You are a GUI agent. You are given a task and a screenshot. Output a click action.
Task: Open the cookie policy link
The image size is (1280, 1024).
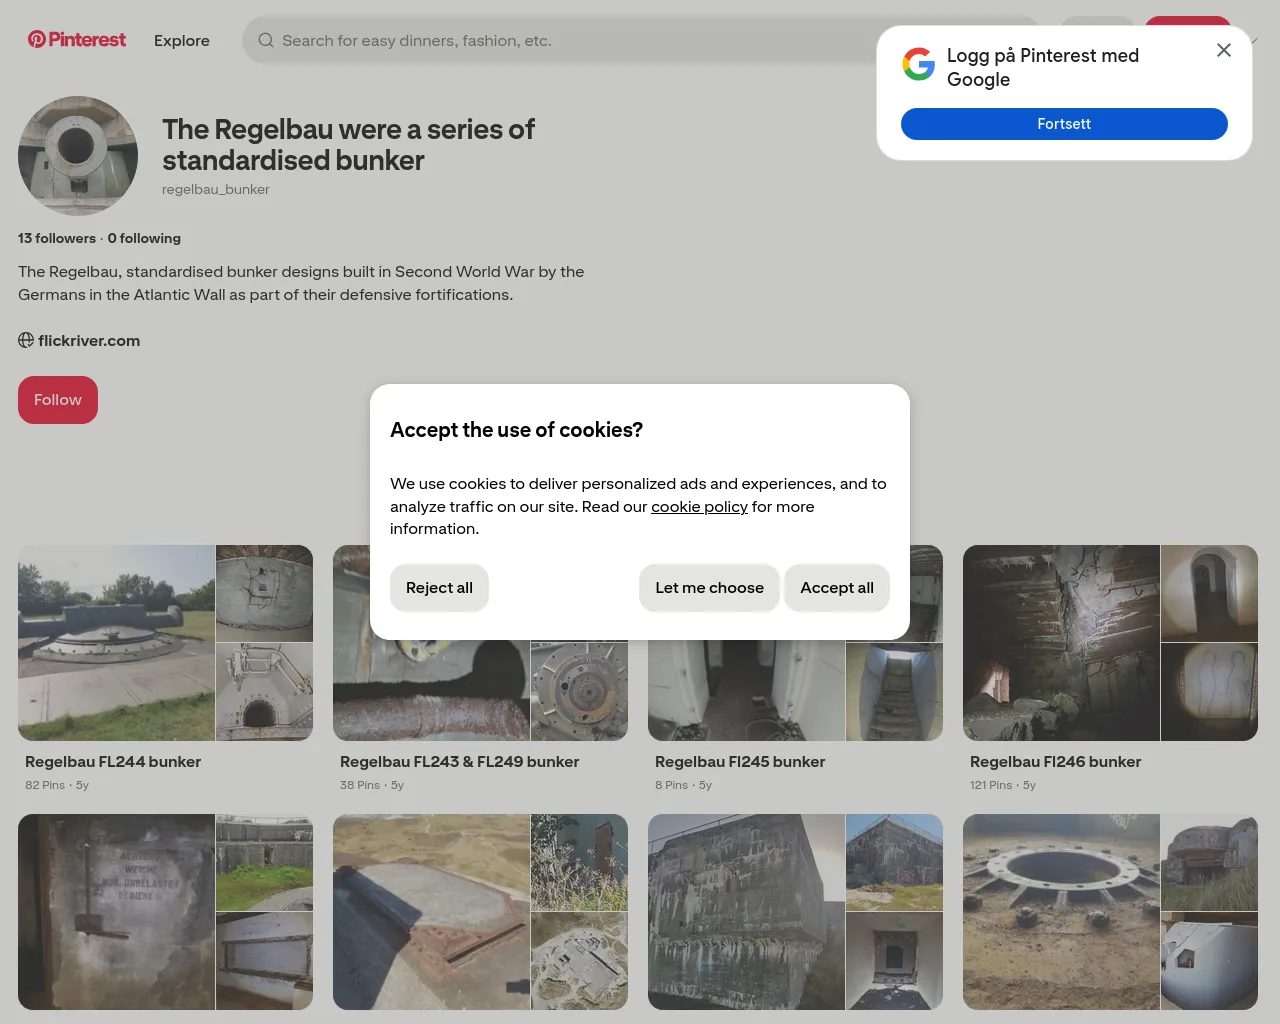coord(699,507)
